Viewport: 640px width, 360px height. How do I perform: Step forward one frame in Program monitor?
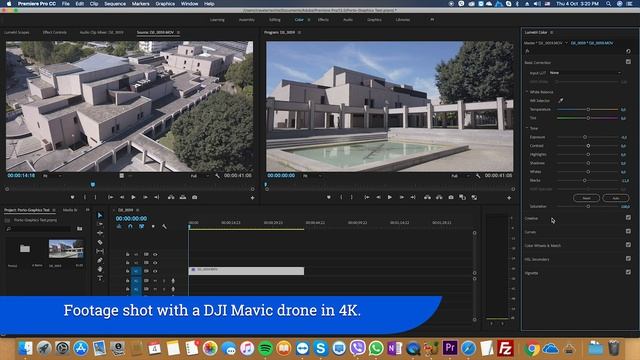coord(401,197)
